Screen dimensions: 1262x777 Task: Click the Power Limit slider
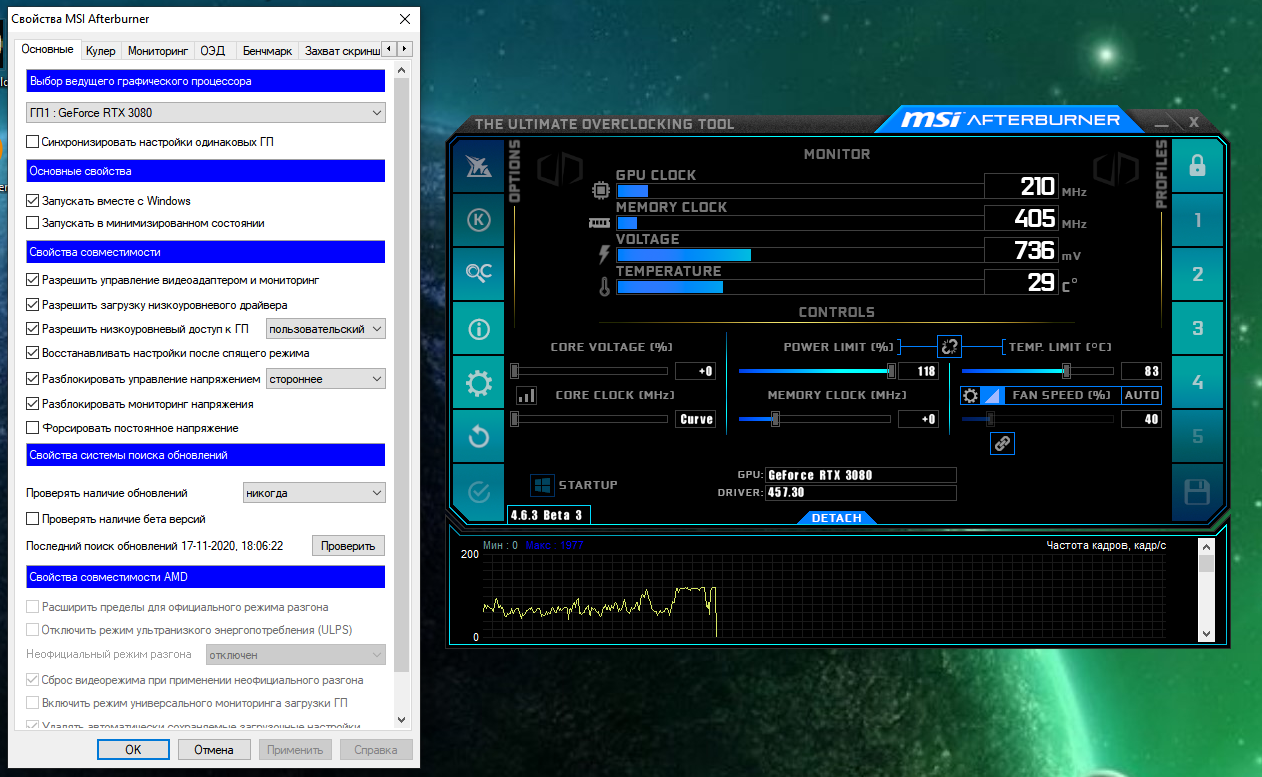pos(815,371)
